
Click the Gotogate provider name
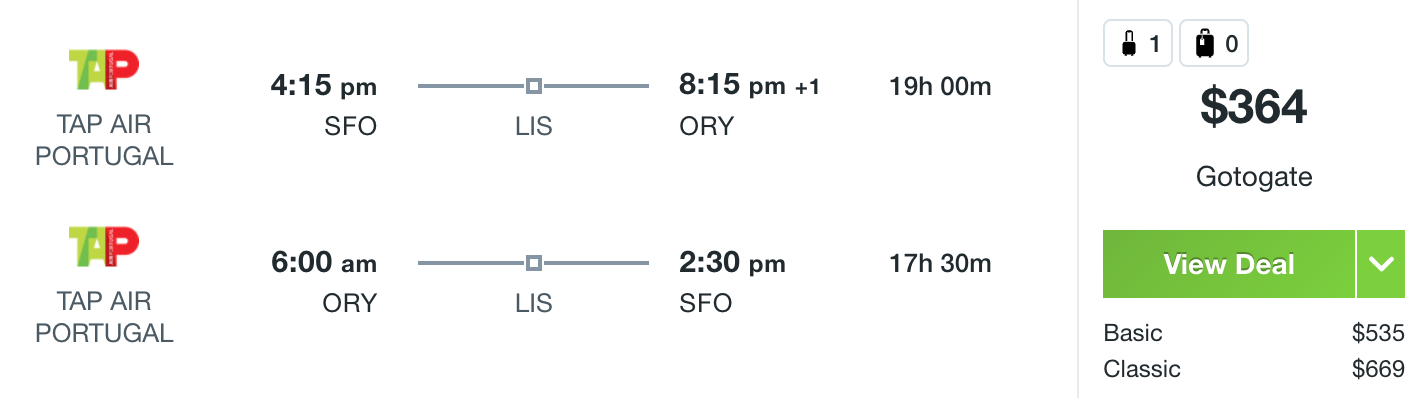coord(1253,177)
